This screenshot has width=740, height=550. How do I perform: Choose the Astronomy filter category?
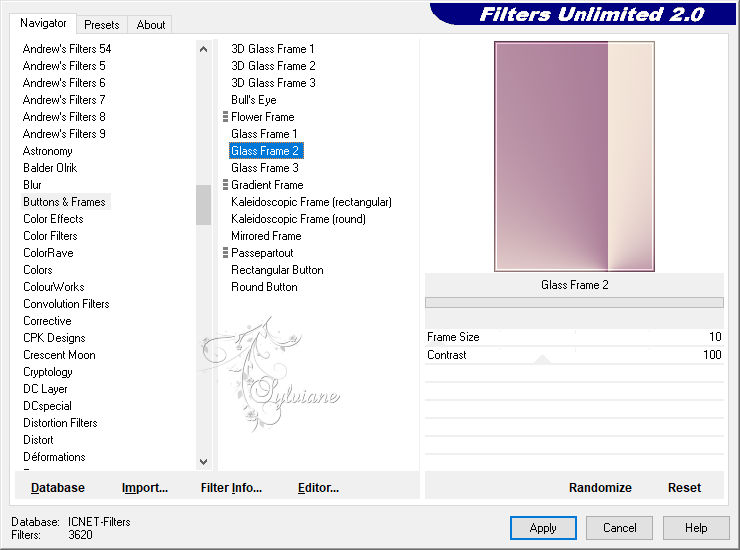point(48,151)
